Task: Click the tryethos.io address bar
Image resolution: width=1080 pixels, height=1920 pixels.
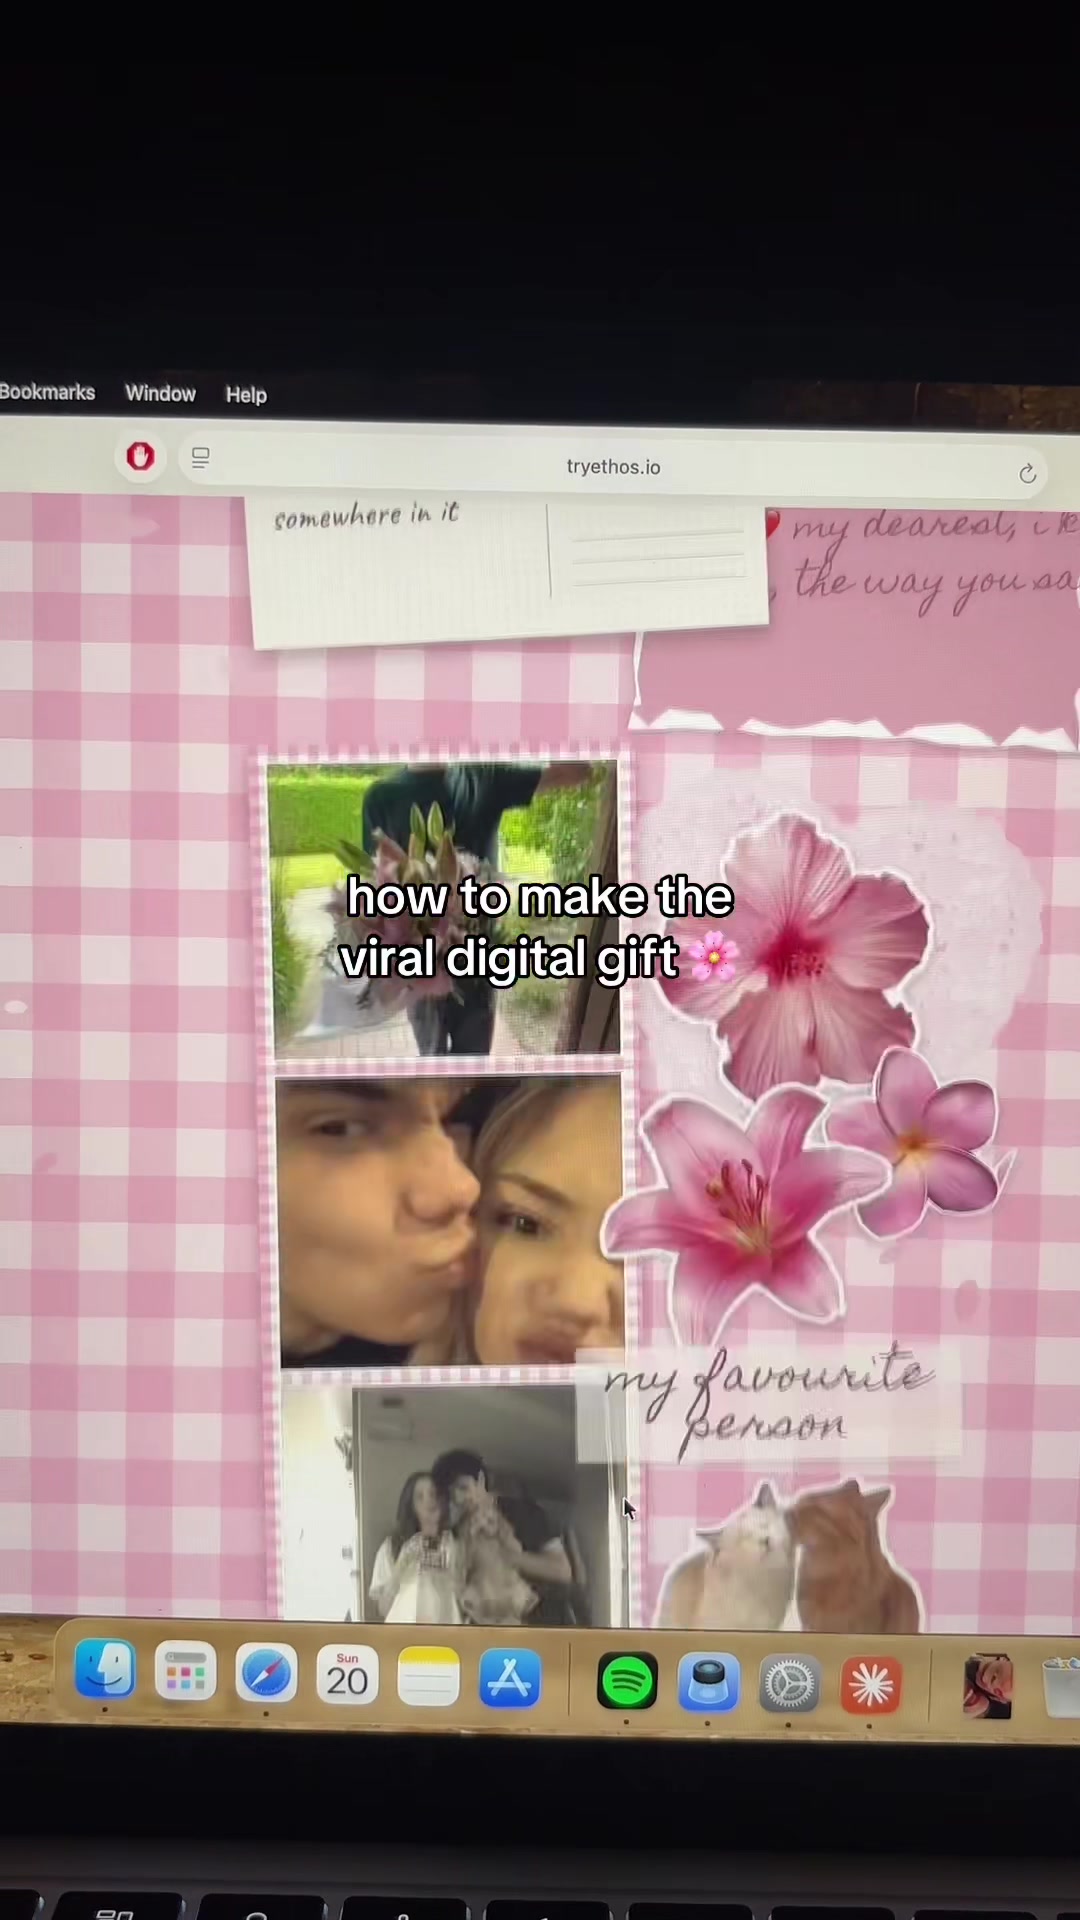Action: 612,467
